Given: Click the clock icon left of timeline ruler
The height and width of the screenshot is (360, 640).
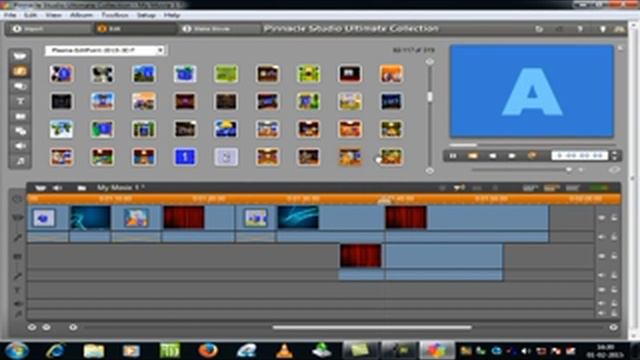Looking at the screenshot, I should click(18, 199).
